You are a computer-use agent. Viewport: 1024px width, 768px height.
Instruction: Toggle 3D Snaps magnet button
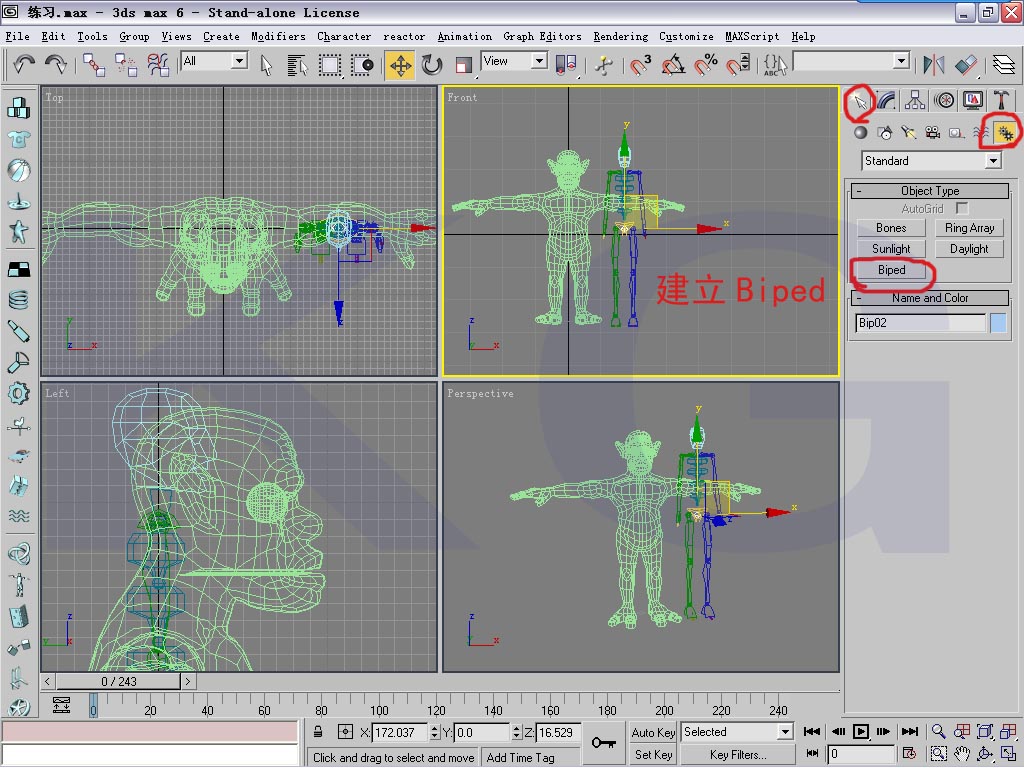(640, 65)
